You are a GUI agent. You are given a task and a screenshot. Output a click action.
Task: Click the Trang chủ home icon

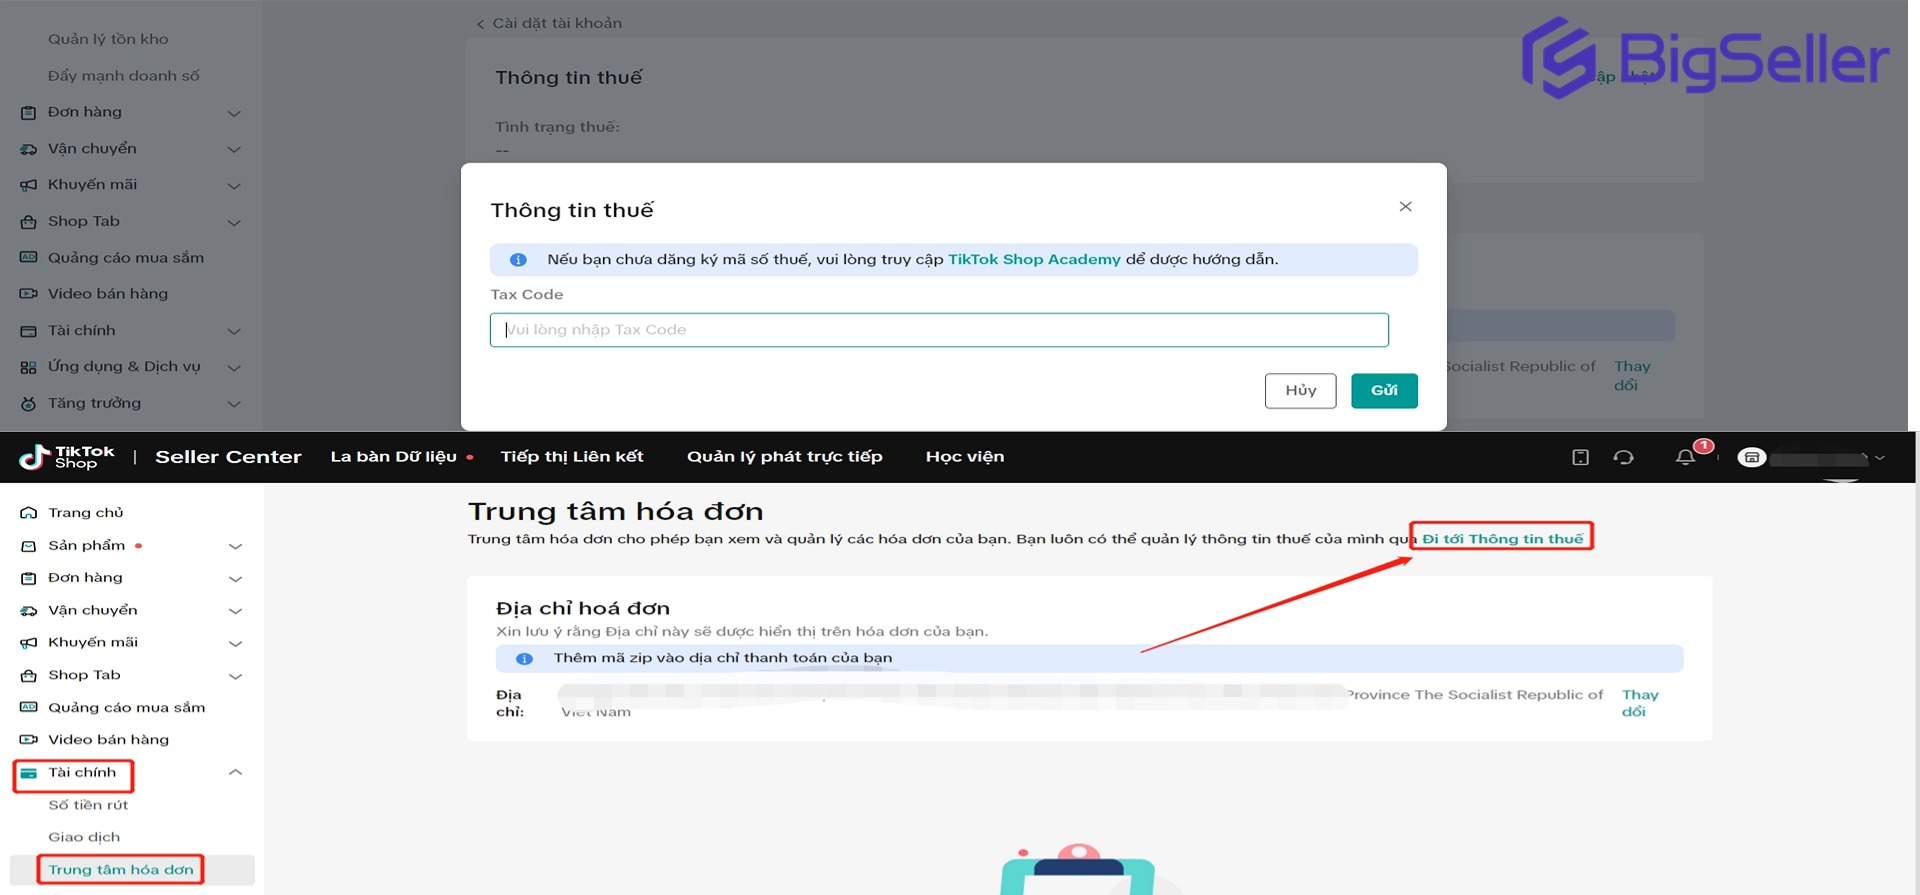point(29,513)
